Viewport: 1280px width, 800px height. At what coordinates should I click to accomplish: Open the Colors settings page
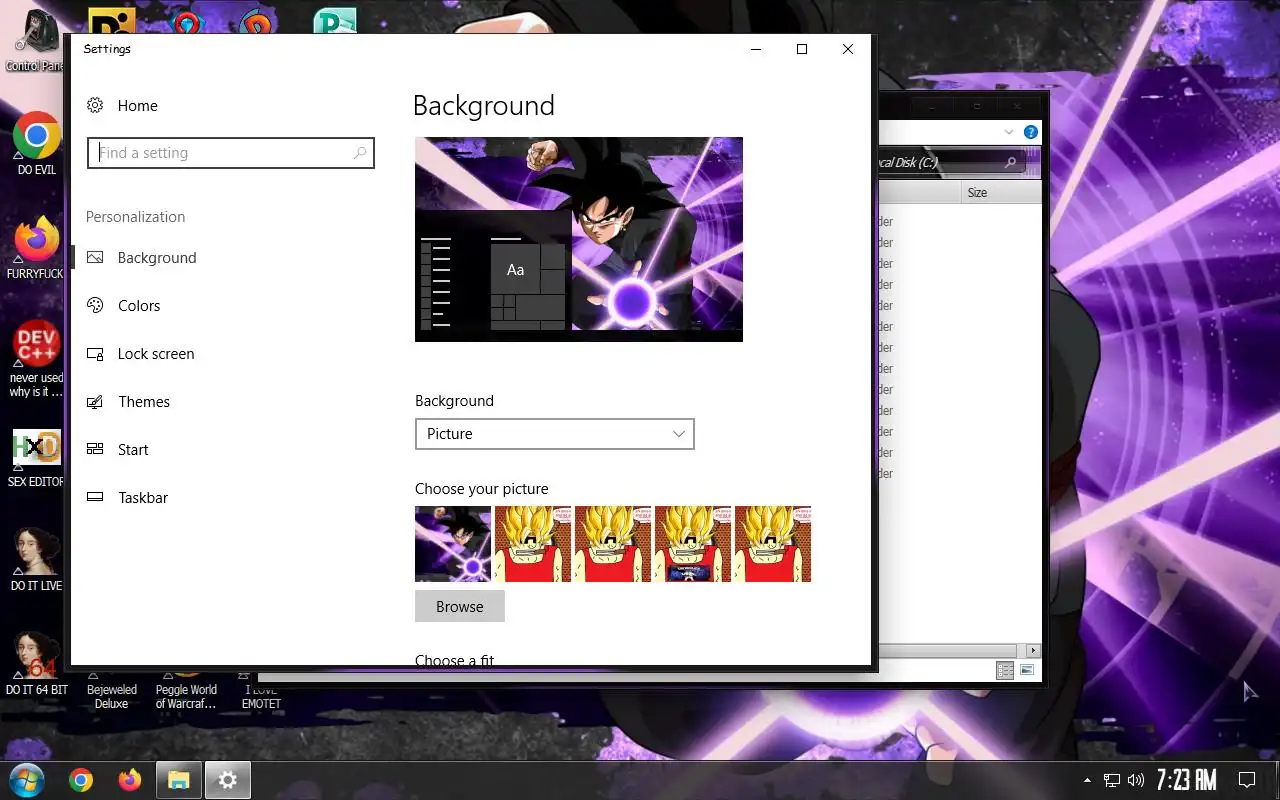(139, 305)
